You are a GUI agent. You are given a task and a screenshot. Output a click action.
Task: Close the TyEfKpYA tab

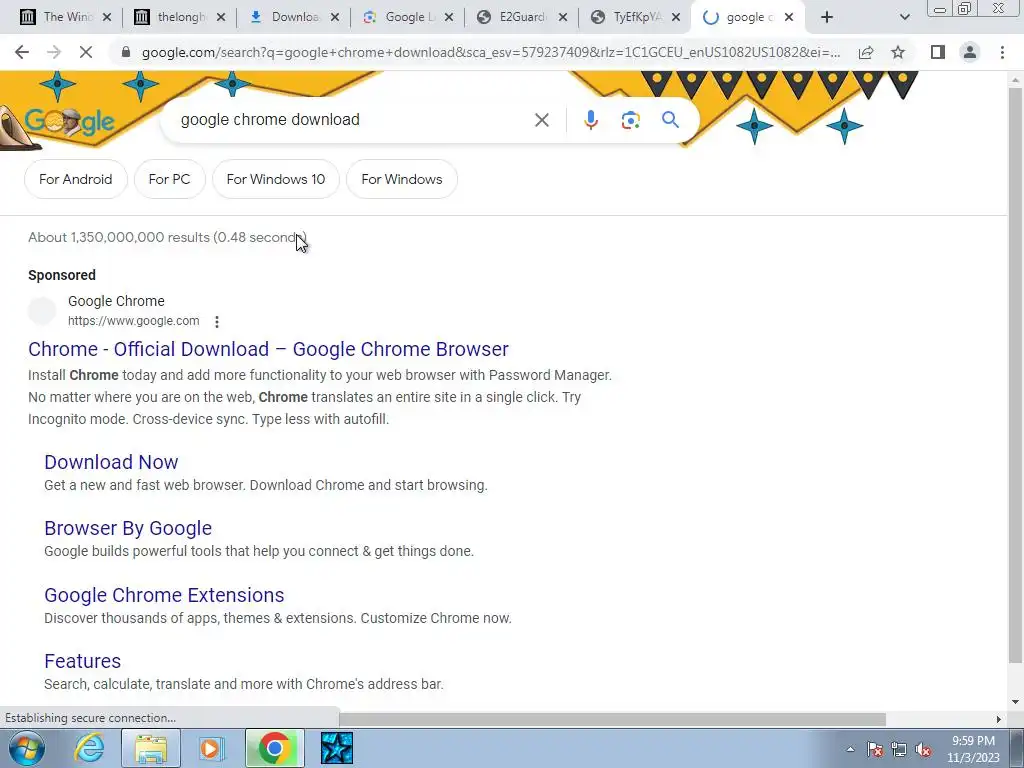(x=677, y=18)
